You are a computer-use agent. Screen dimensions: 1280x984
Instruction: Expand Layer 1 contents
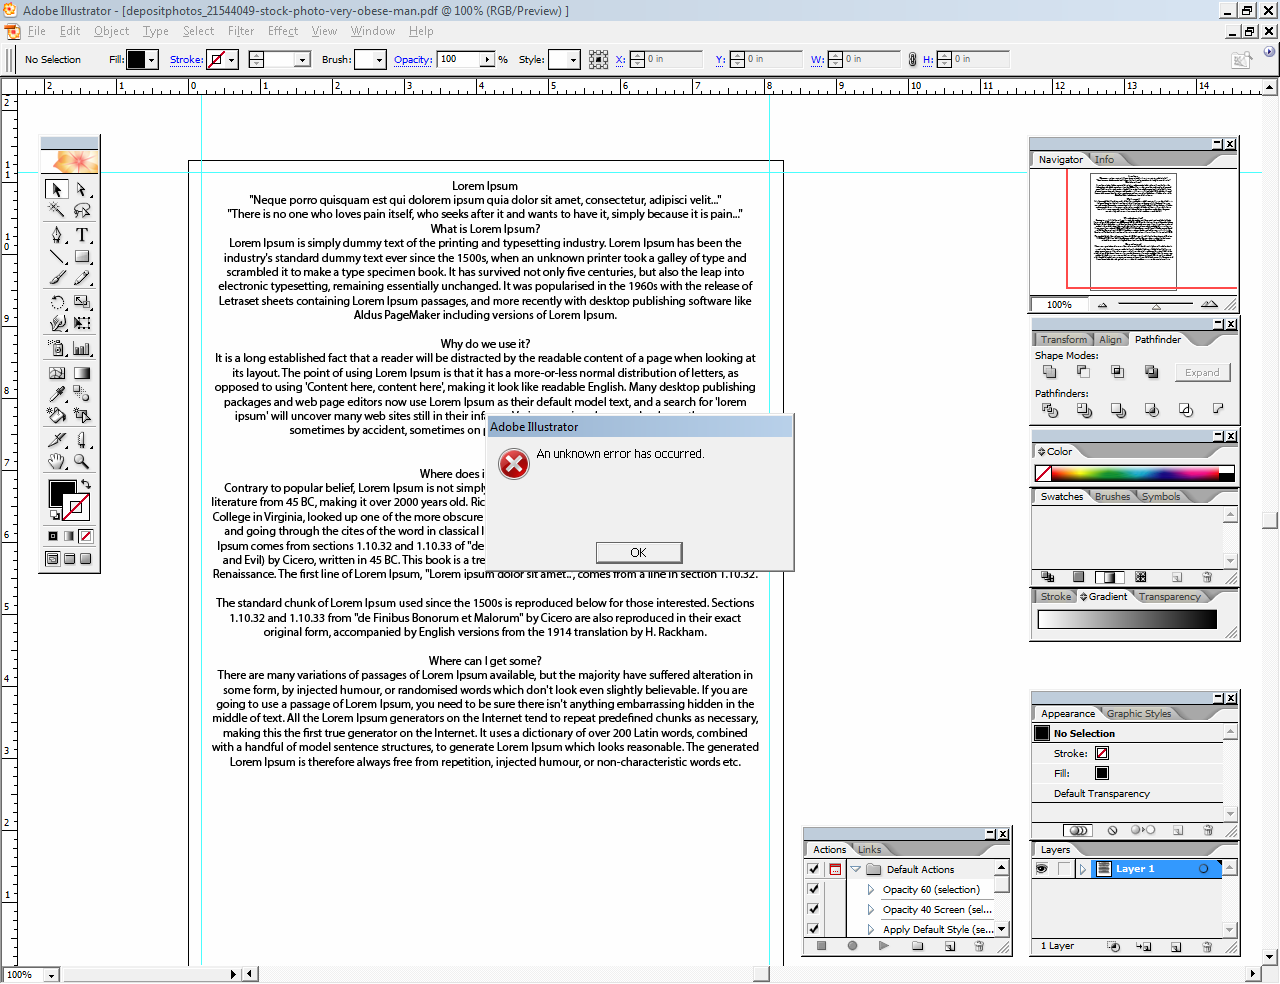[x=1083, y=869]
